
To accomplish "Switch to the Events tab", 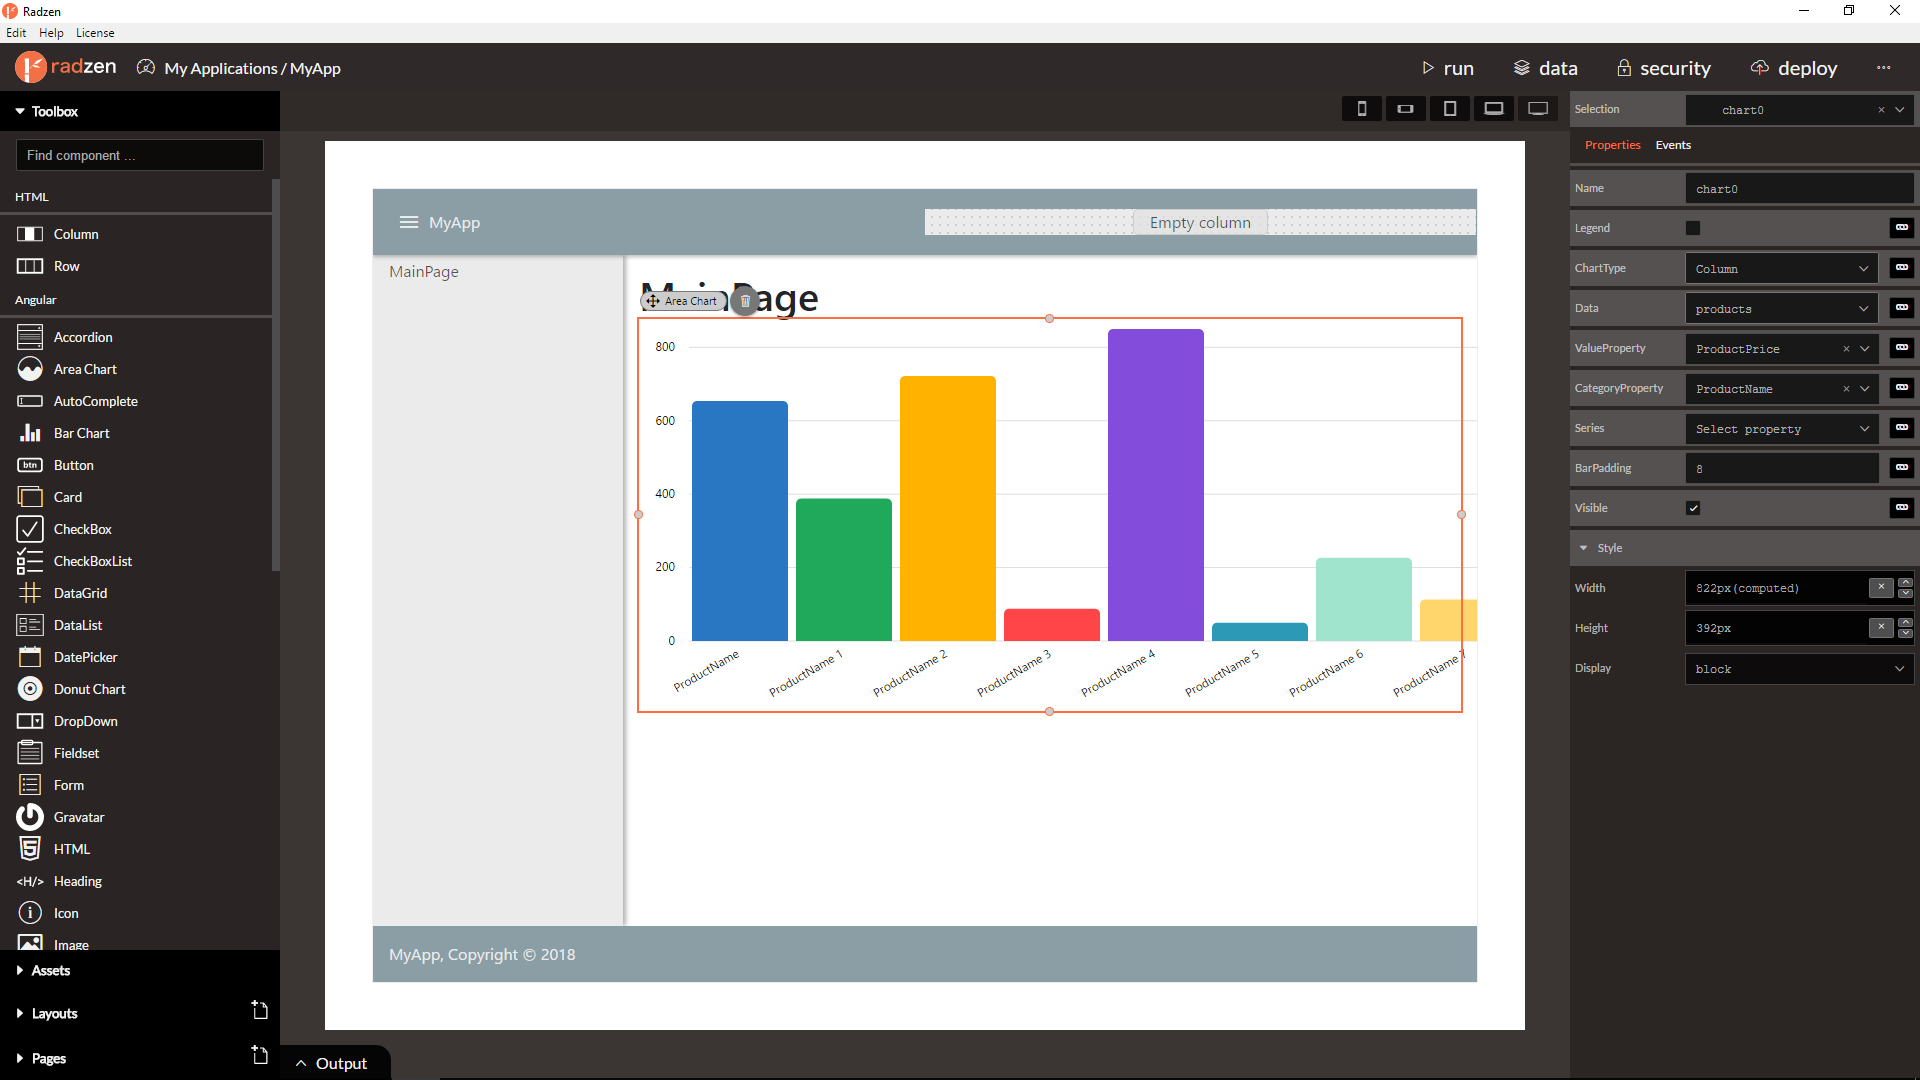I will coord(1672,145).
